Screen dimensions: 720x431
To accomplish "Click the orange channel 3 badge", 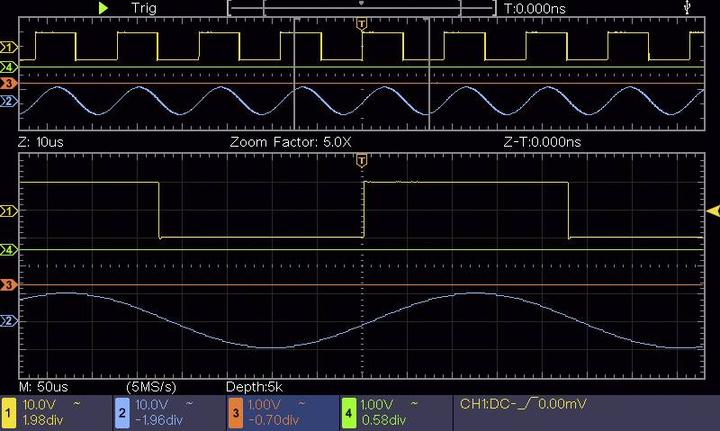I will pyautogui.click(x=236, y=413).
